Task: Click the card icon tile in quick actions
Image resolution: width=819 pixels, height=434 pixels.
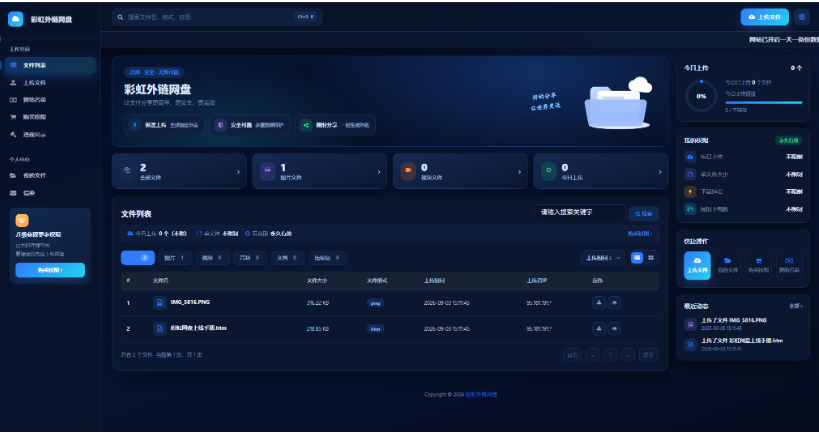Action: (789, 266)
